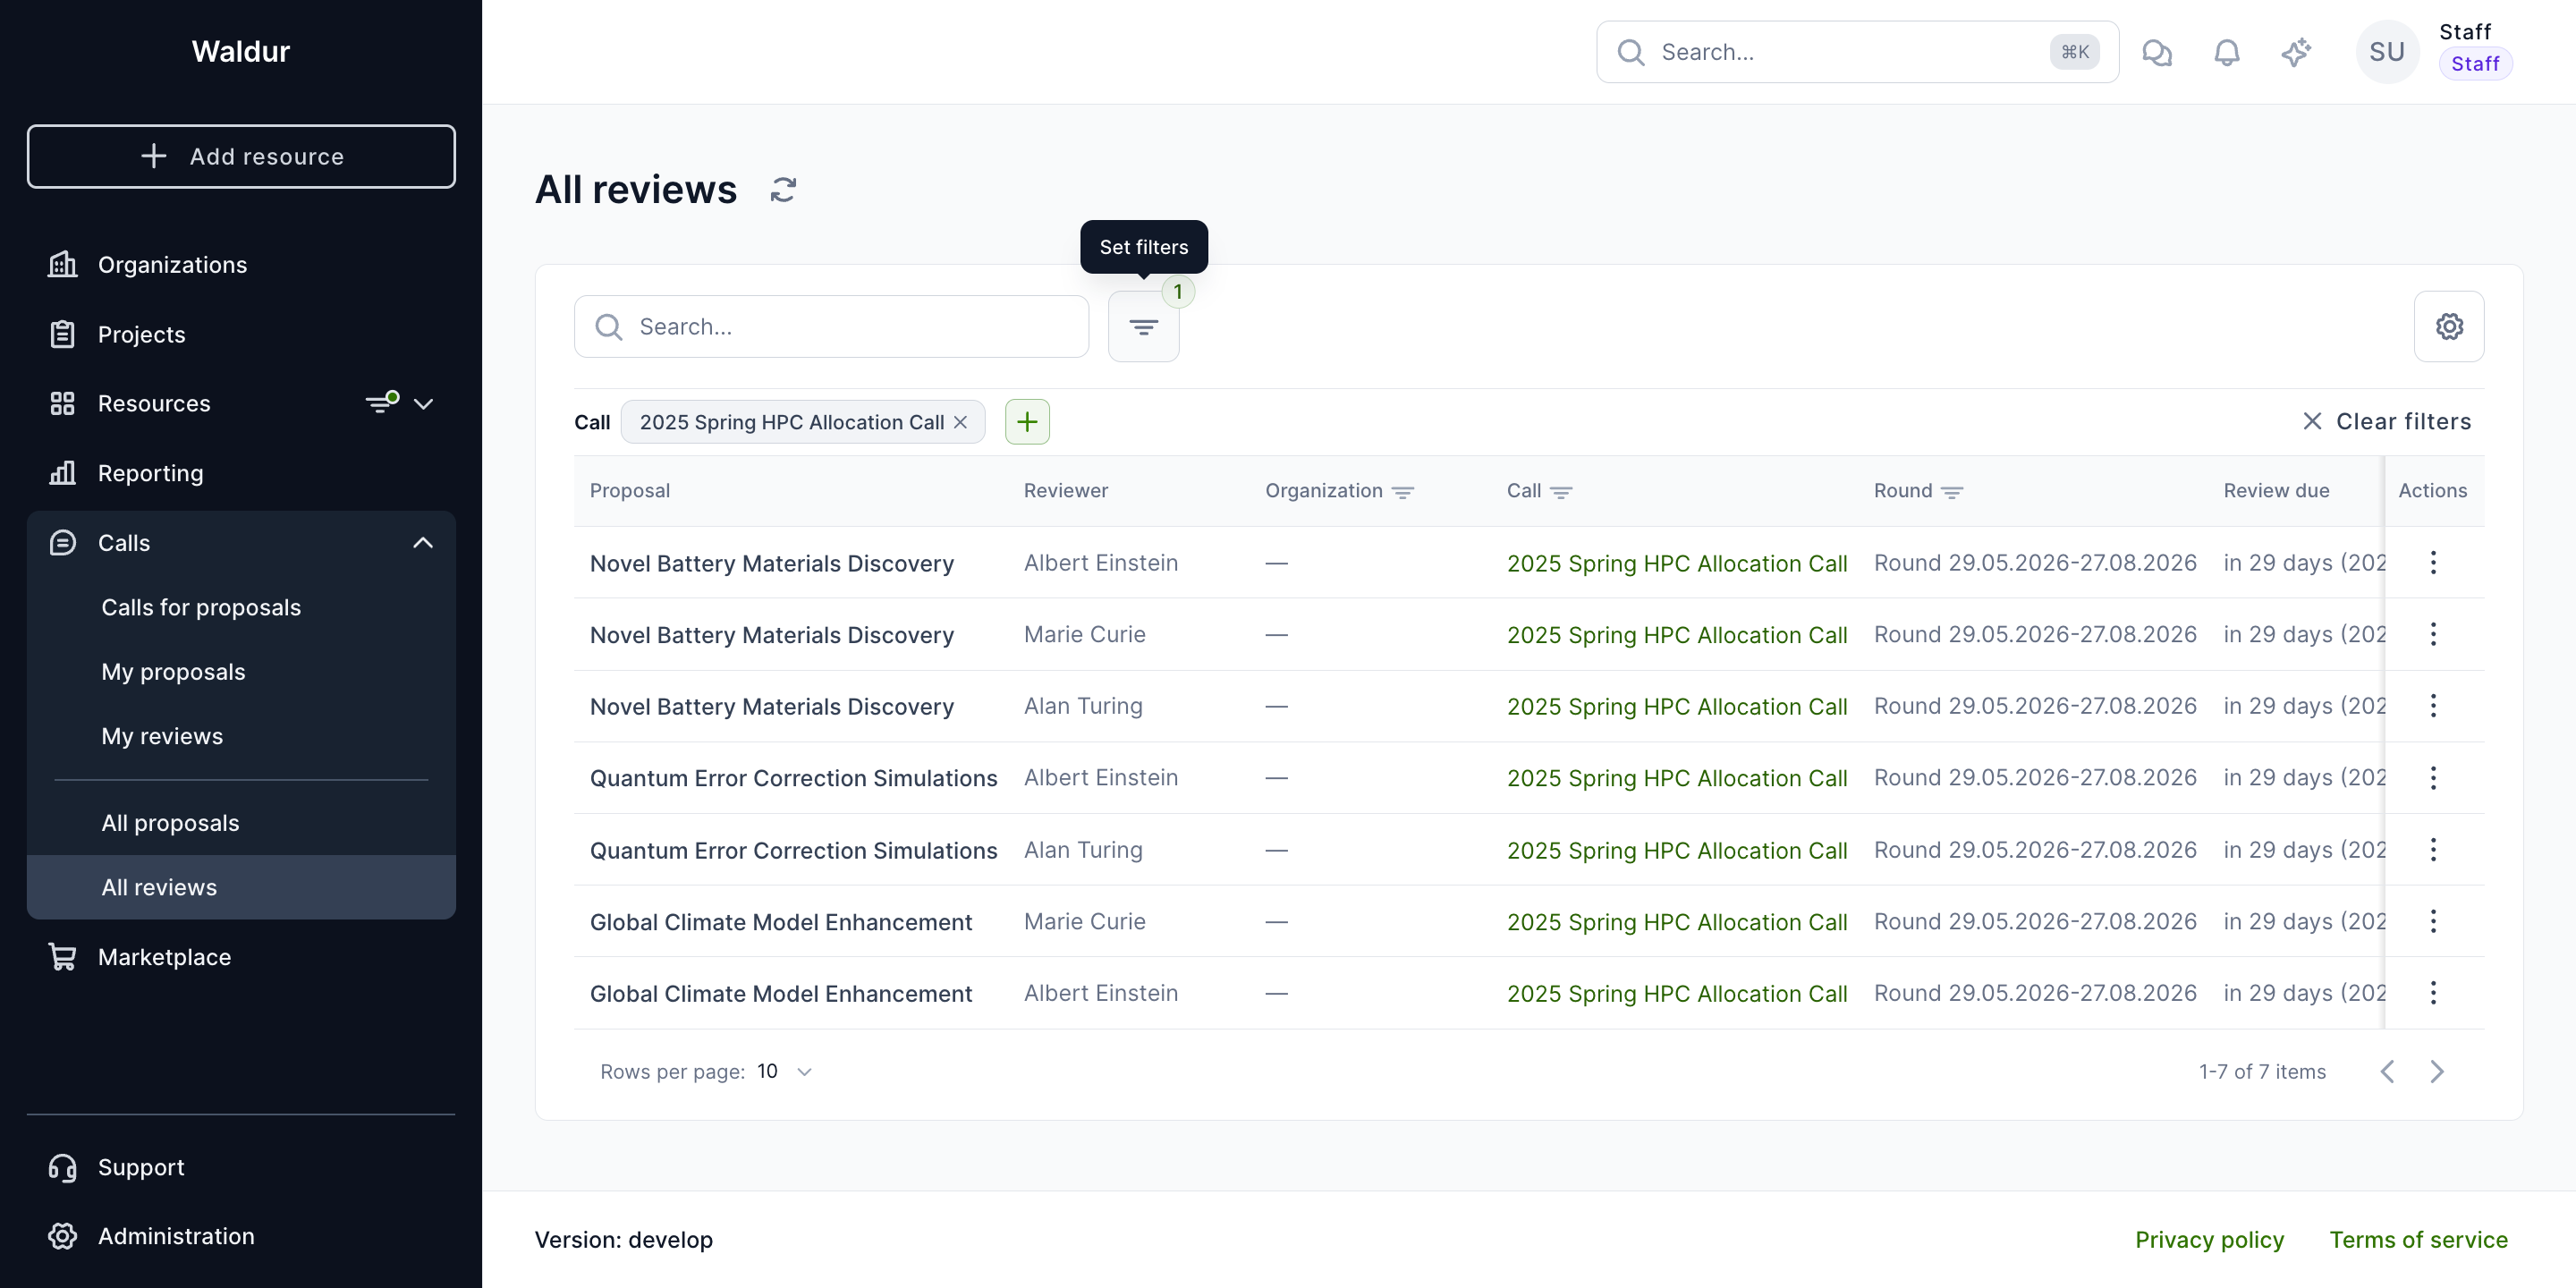The image size is (2576, 1288).
Task: Go to previous page arrow
Action: pyautogui.click(x=2387, y=1071)
